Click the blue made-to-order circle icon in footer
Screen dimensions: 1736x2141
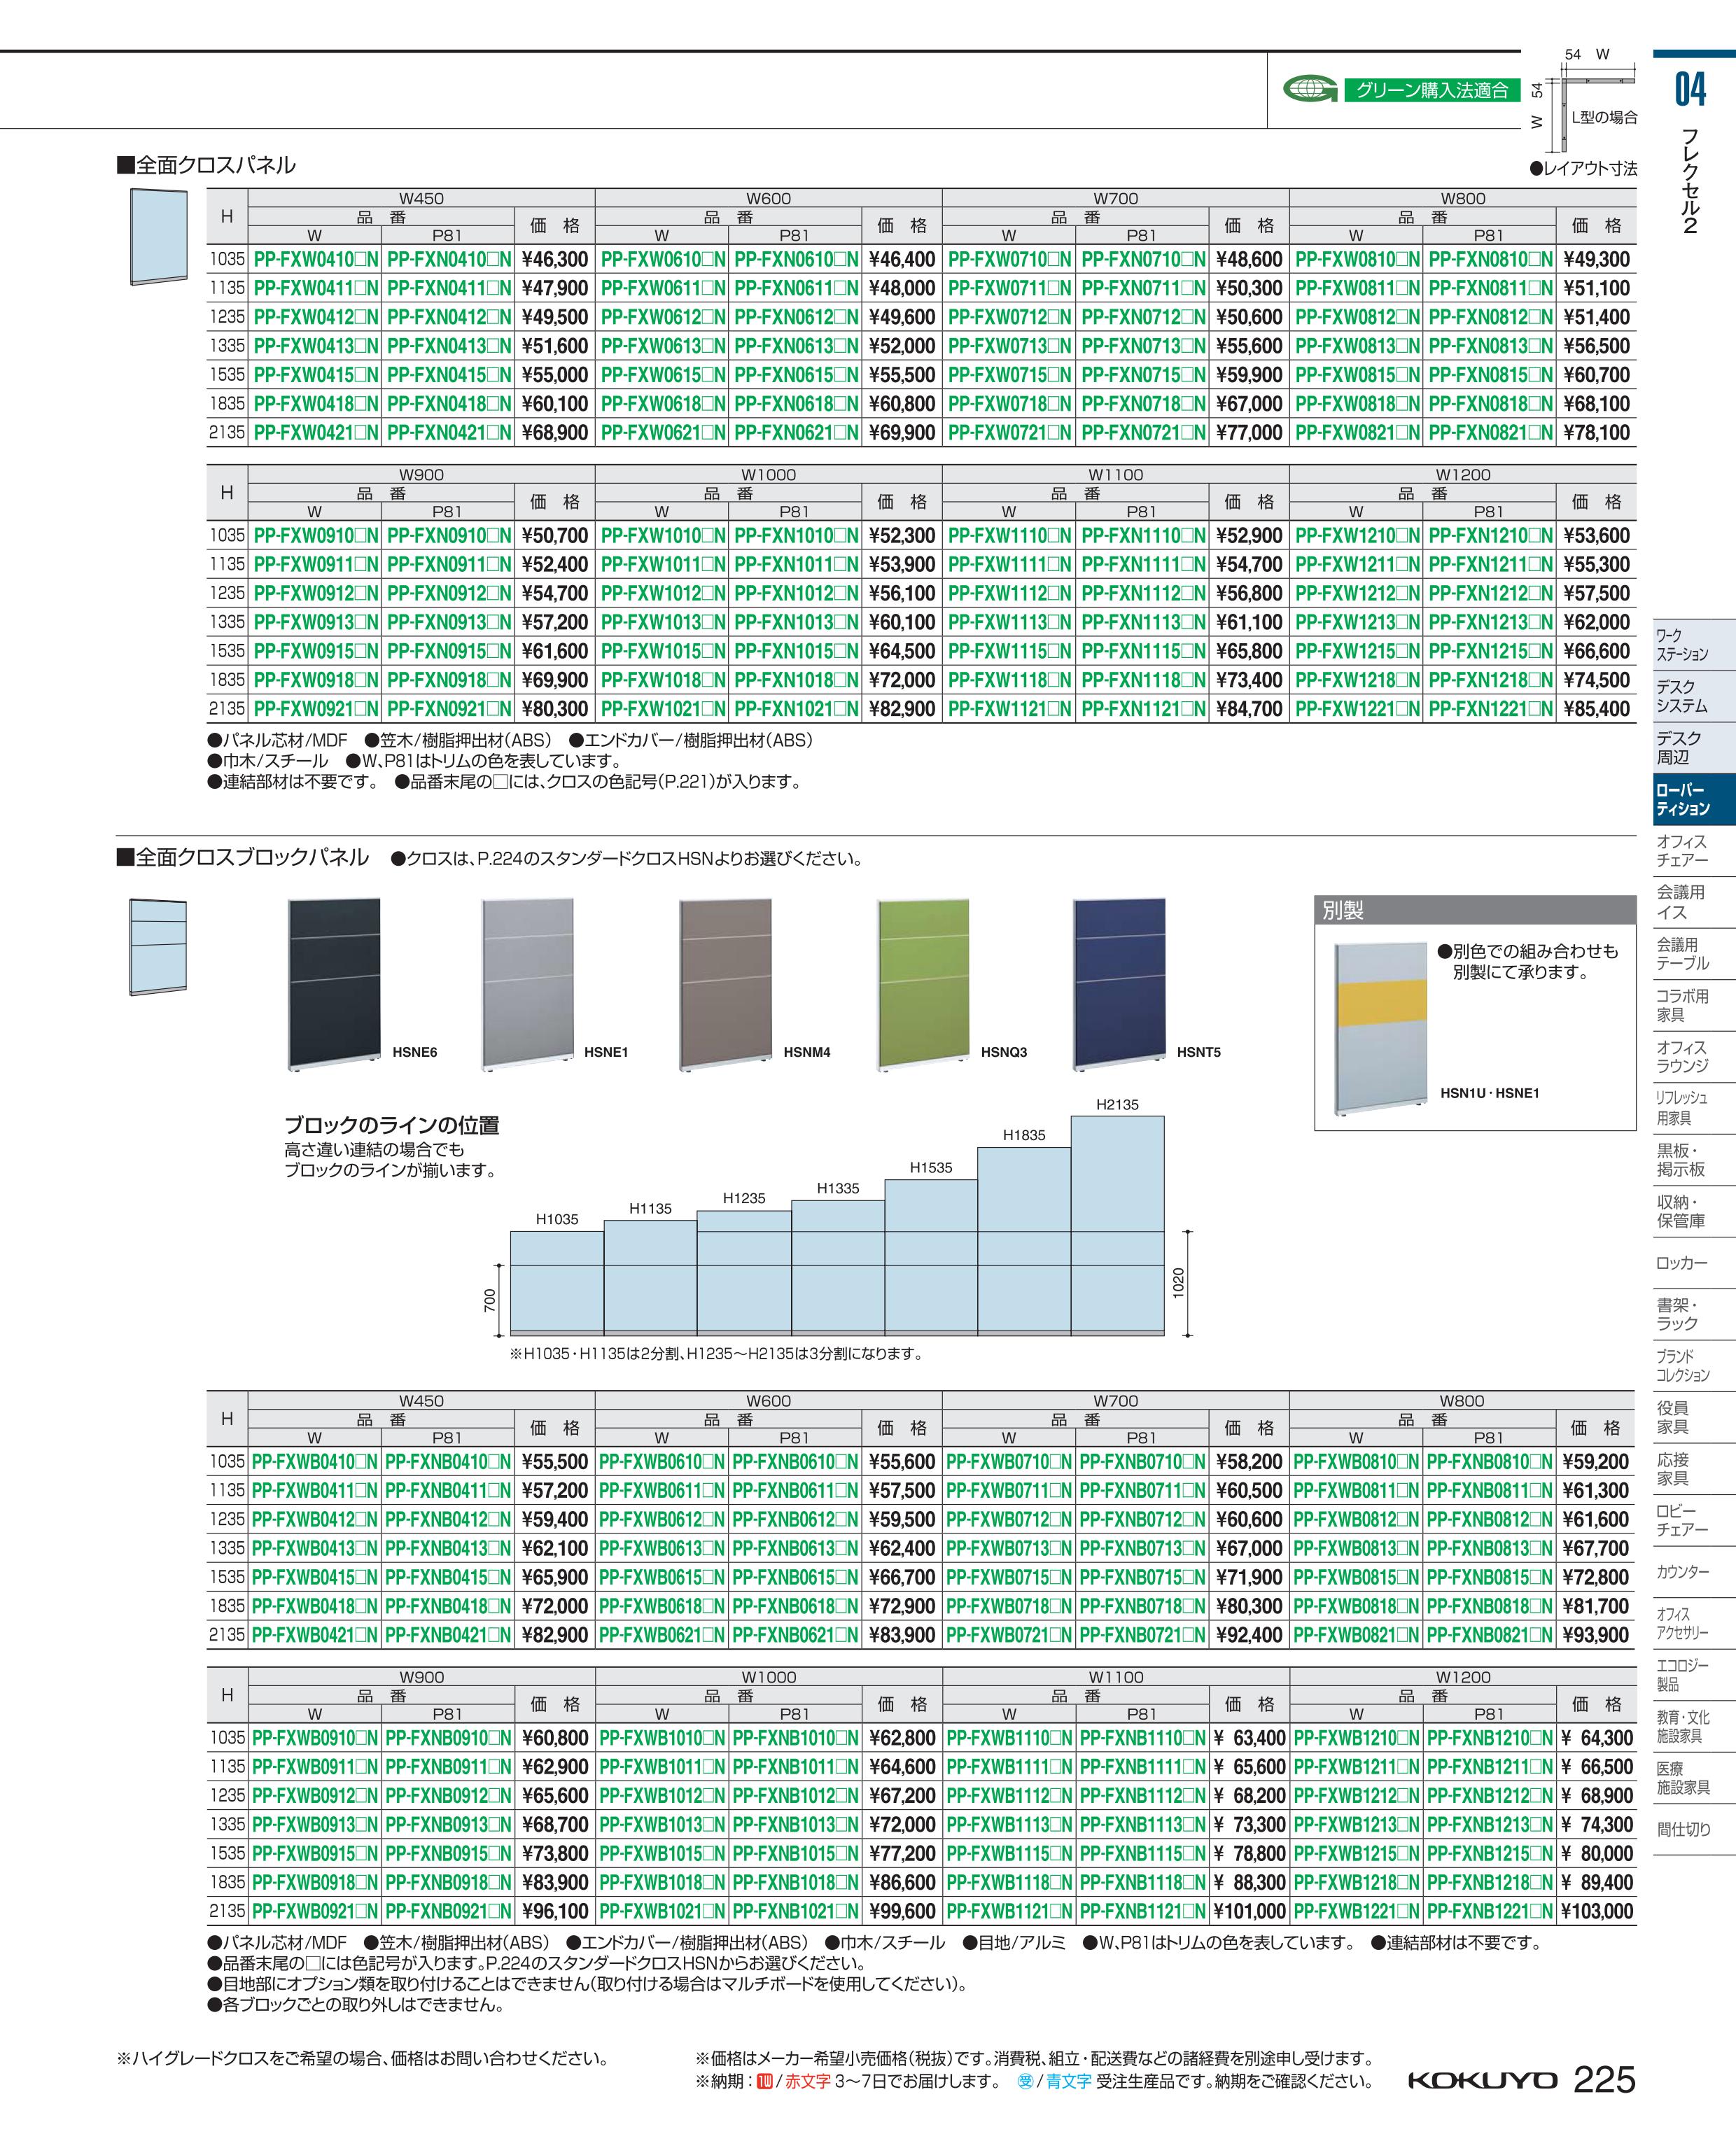coord(1025,2081)
